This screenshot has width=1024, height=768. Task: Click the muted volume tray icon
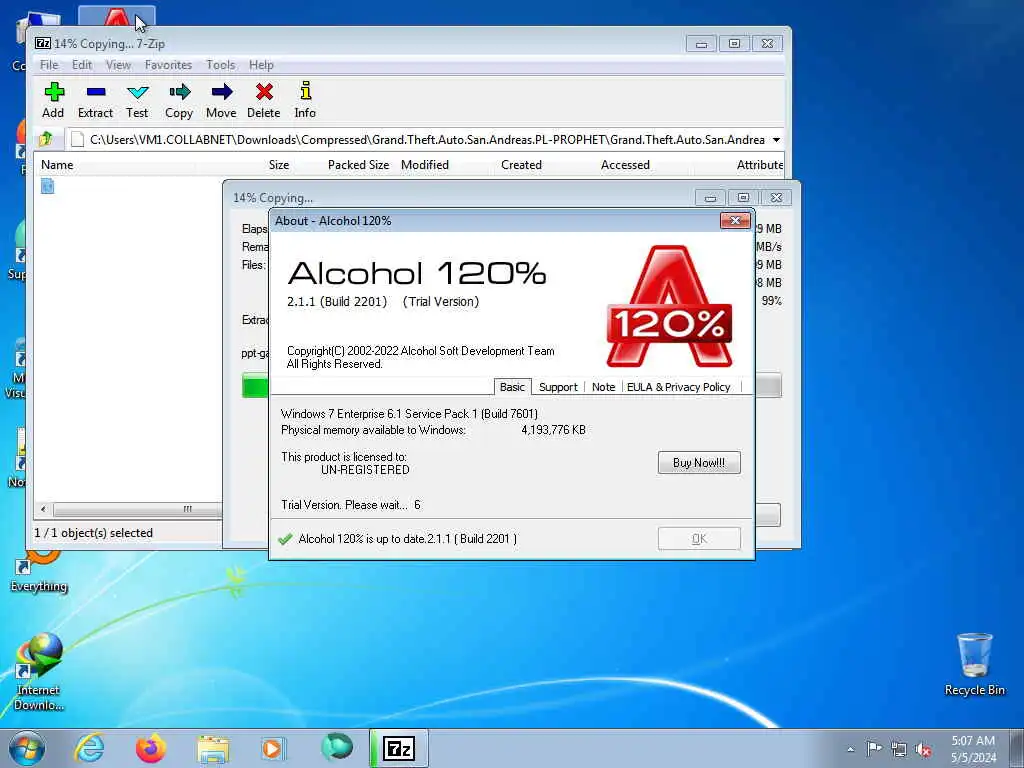coord(923,749)
